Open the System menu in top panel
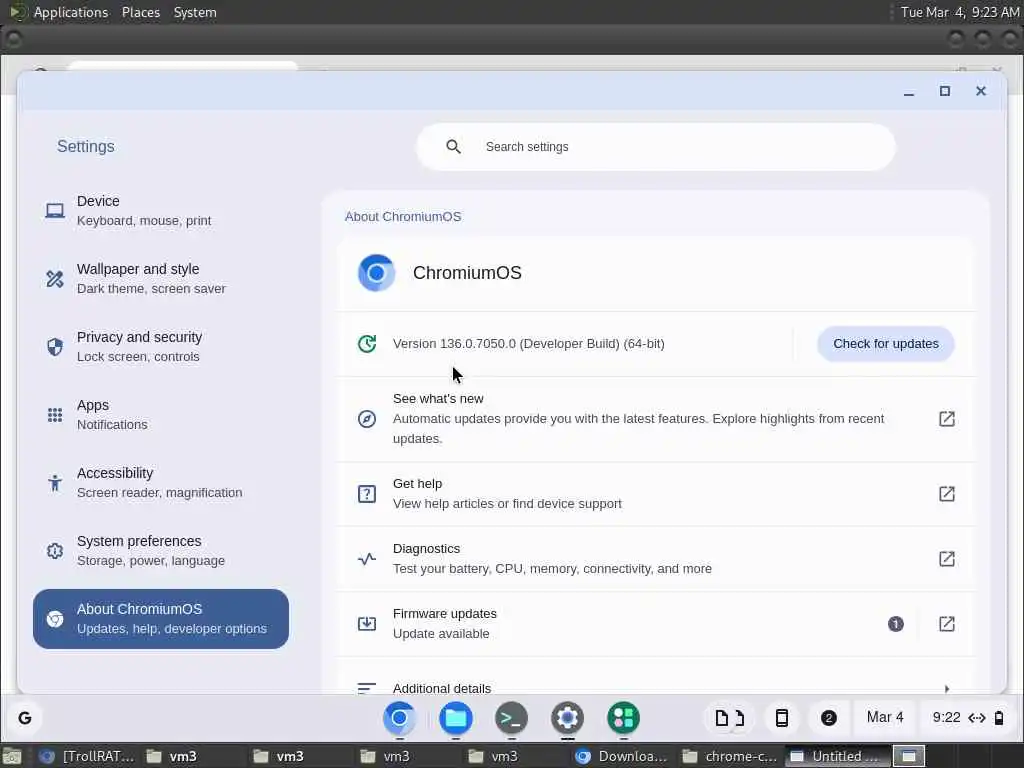 (195, 12)
